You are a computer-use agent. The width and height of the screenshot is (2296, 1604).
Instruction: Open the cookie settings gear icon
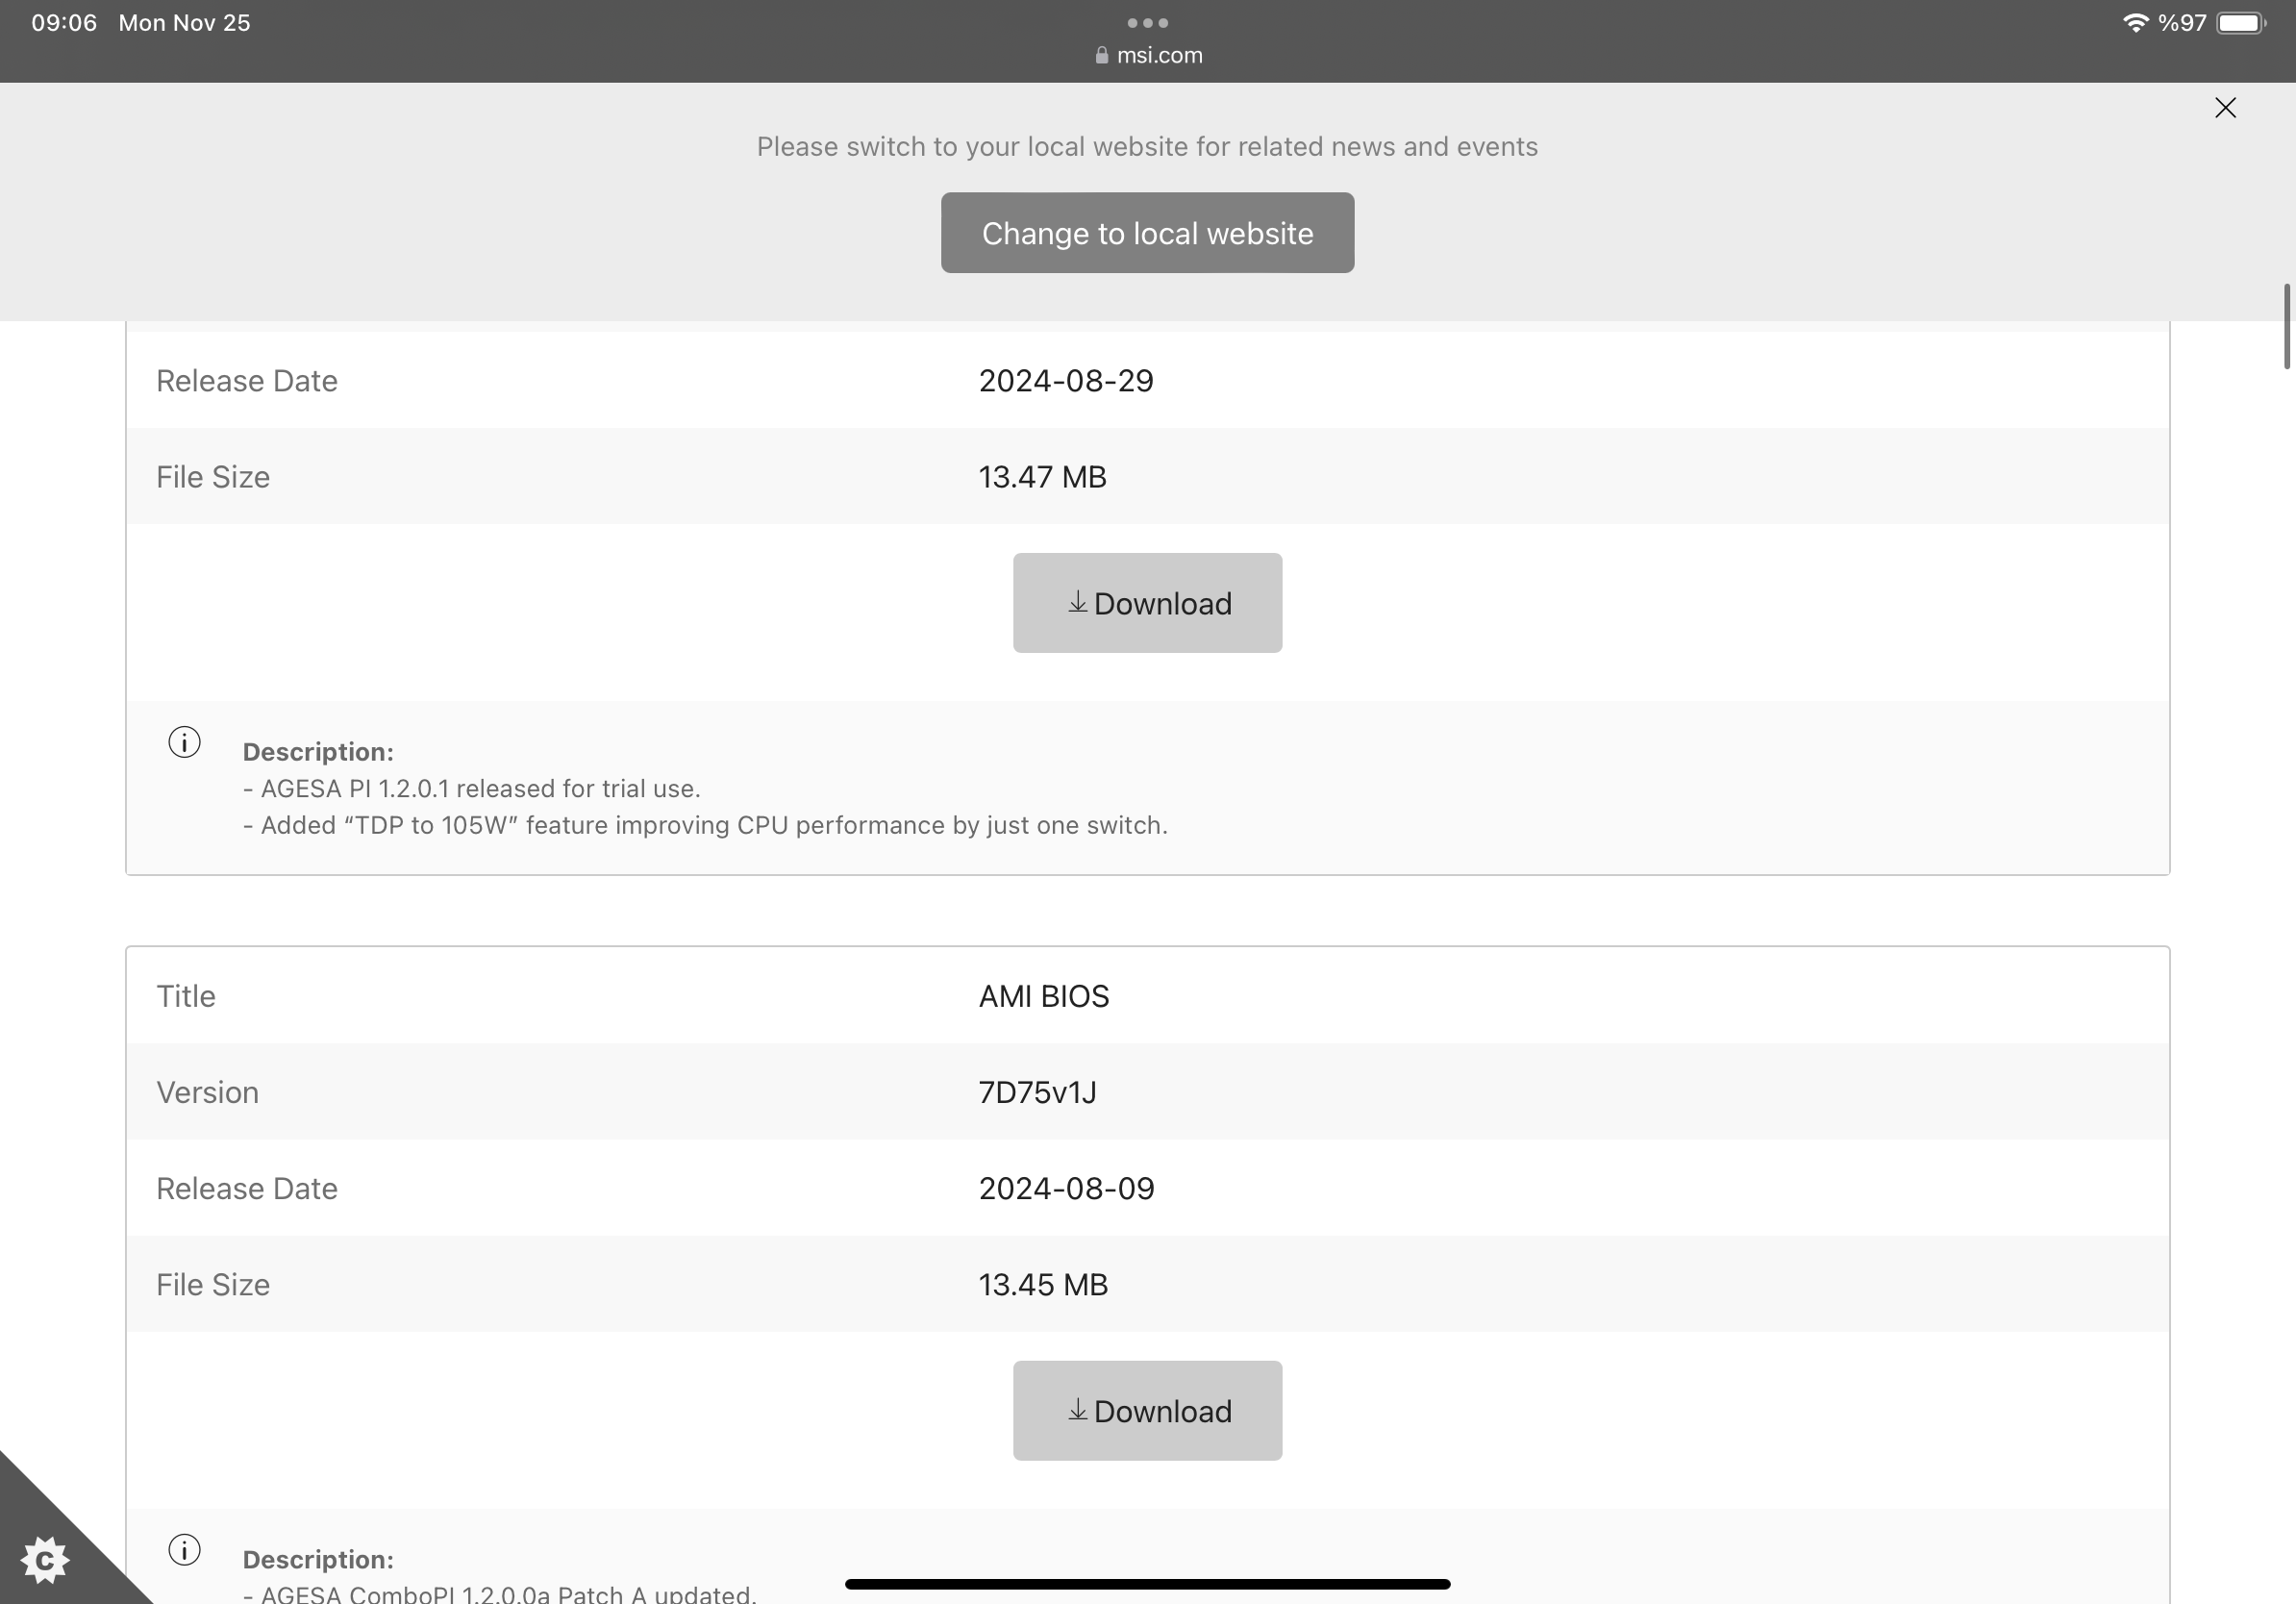(45, 1560)
